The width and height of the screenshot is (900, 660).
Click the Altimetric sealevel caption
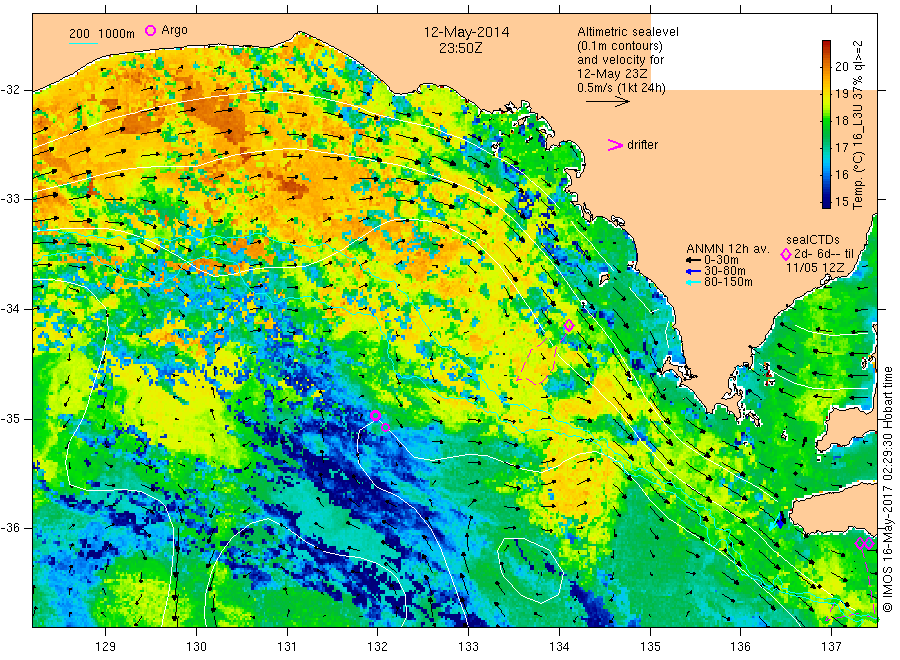tap(628, 32)
